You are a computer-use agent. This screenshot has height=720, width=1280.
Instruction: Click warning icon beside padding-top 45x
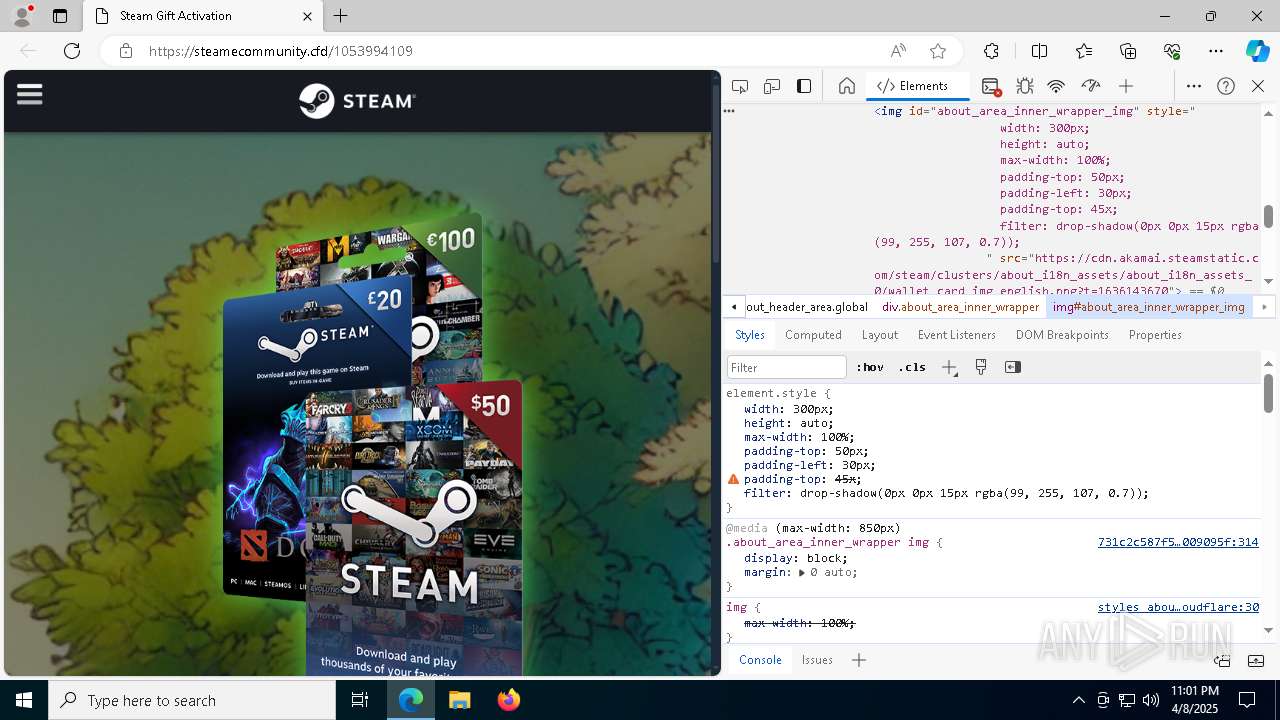(733, 480)
